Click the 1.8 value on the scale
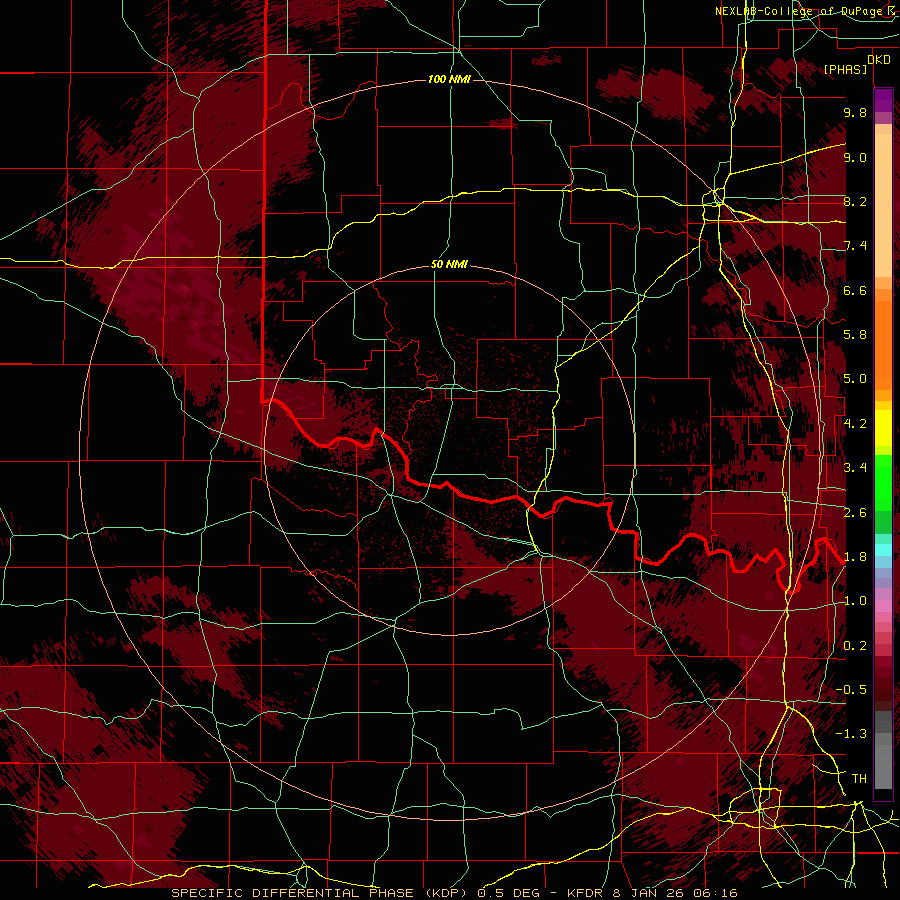This screenshot has width=900, height=900. [855, 557]
